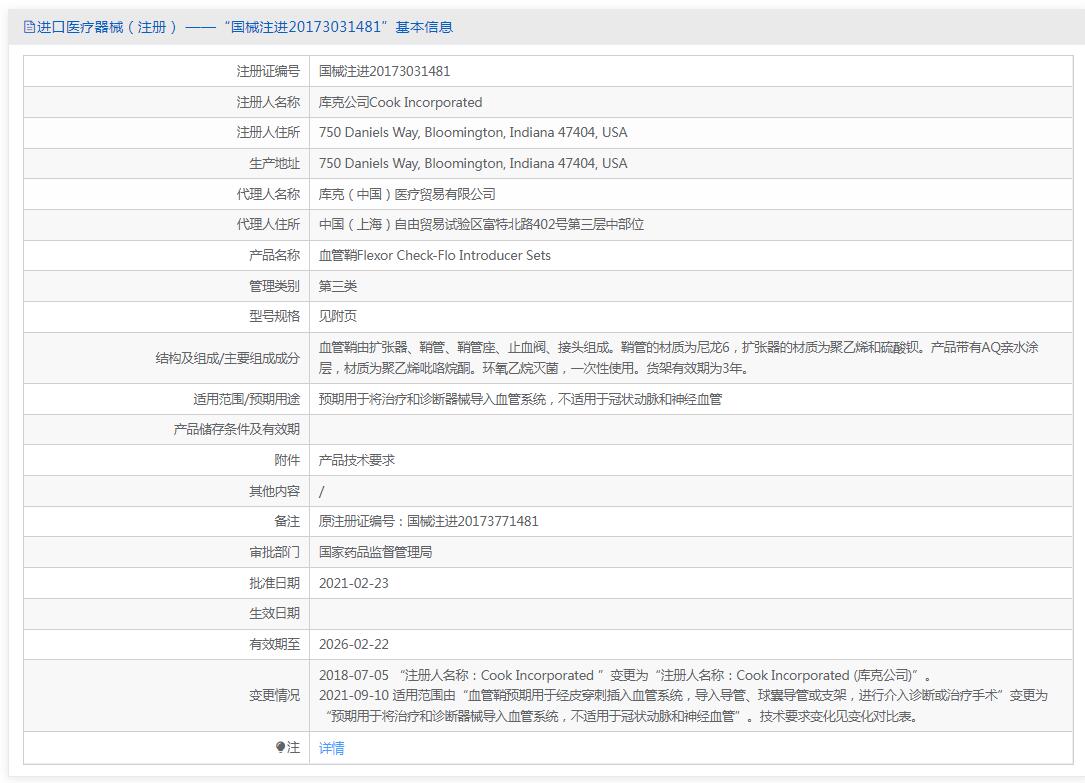Select 库克（中国）医疗贸易有限公司 text
Viewport: 1085px width, 783px height.
pos(407,194)
